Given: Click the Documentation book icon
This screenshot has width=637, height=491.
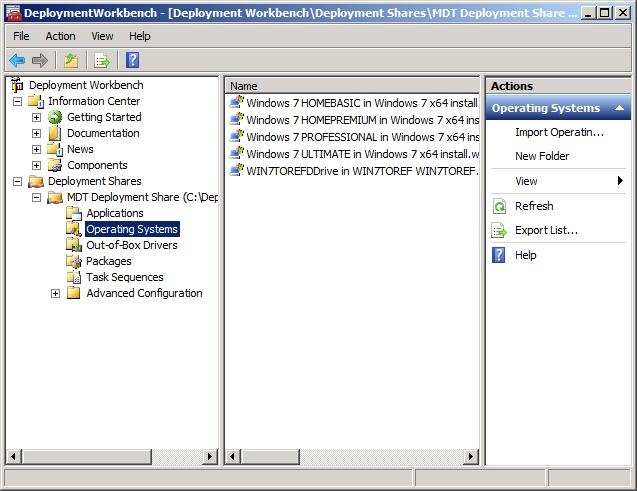Looking at the screenshot, I should tap(55, 133).
